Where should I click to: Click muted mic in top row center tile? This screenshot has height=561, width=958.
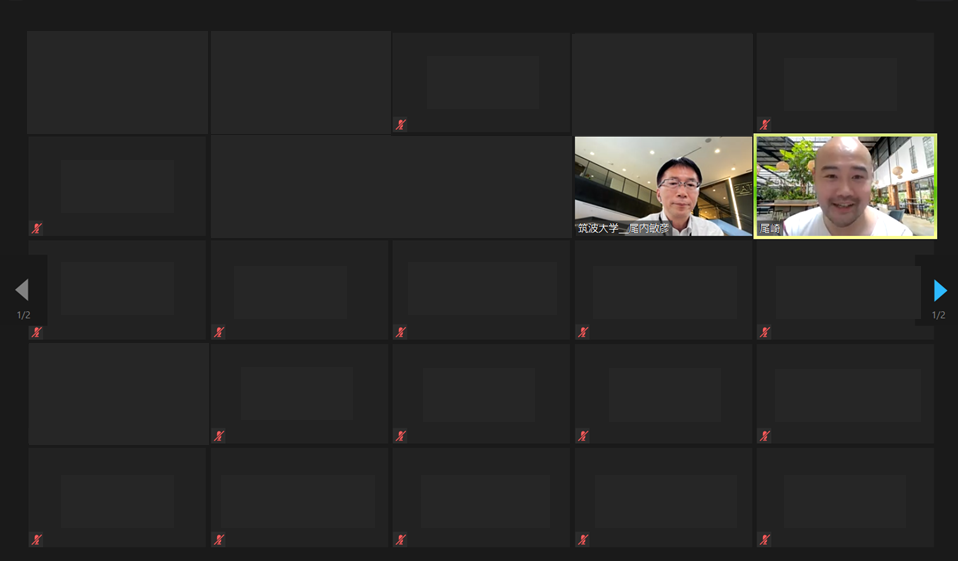[400, 125]
